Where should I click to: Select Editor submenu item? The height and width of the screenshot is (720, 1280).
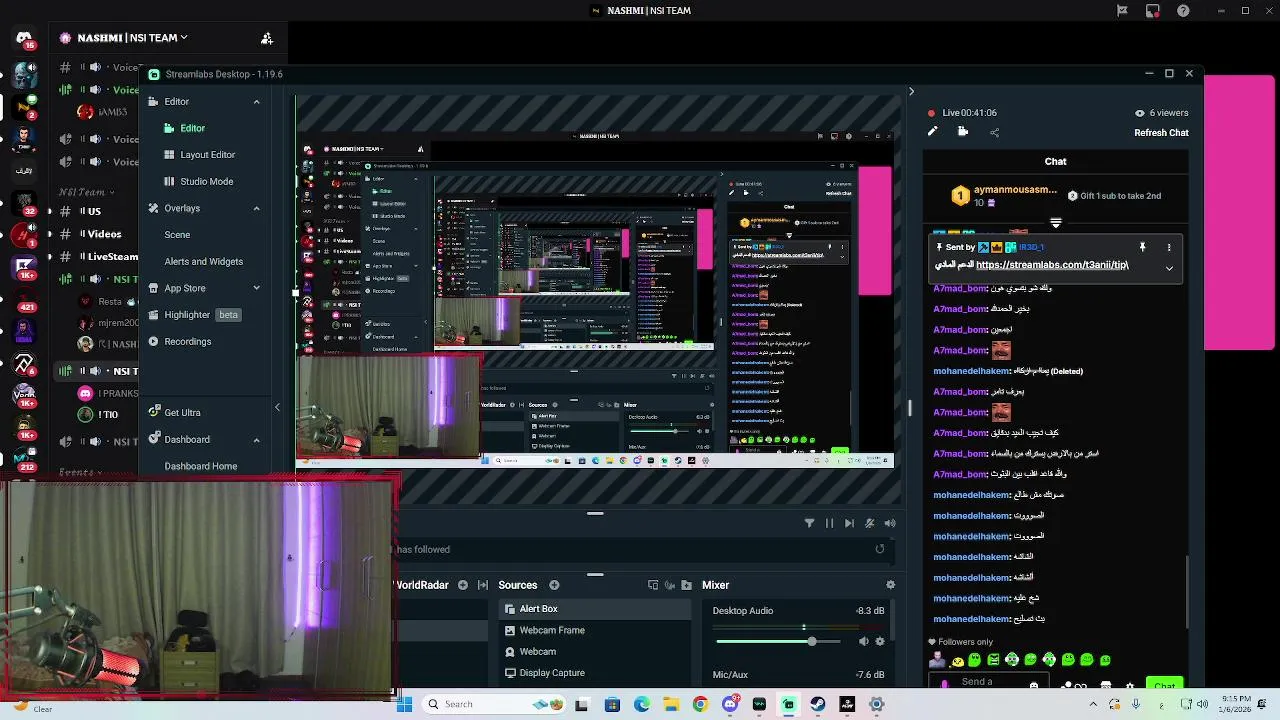pos(192,128)
